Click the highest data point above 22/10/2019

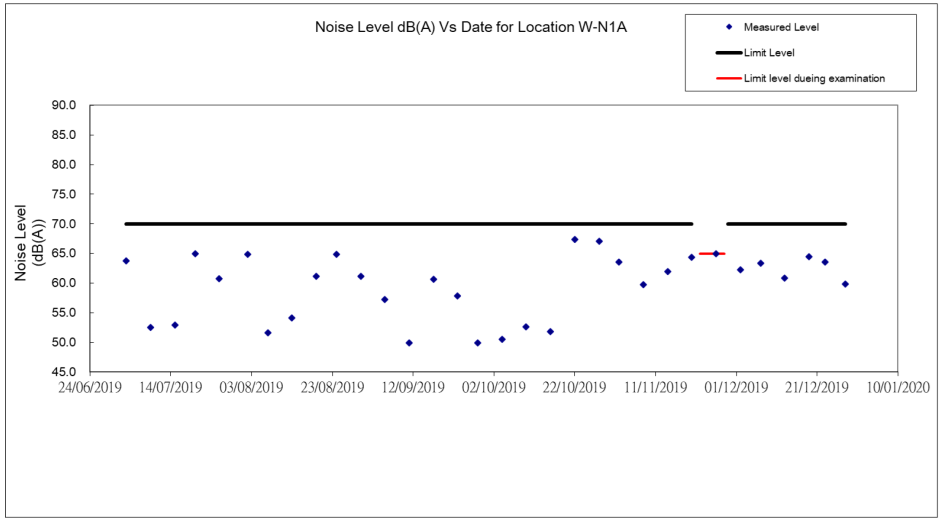[x=575, y=239]
